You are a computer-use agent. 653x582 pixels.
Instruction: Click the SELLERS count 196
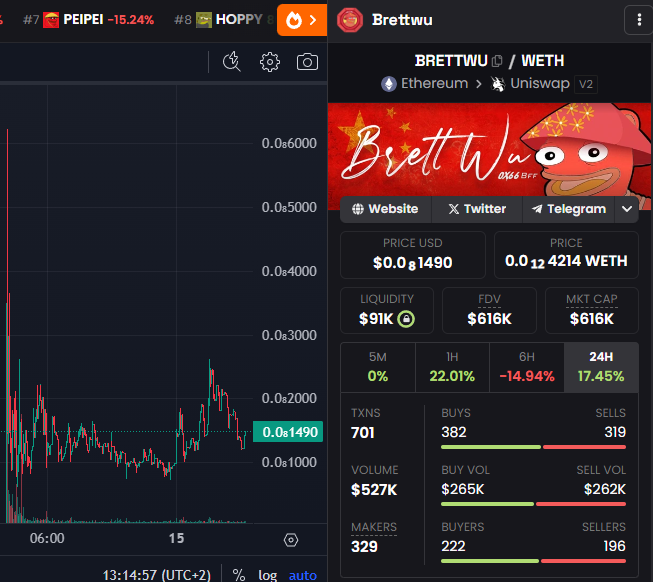(x=615, y=546)
